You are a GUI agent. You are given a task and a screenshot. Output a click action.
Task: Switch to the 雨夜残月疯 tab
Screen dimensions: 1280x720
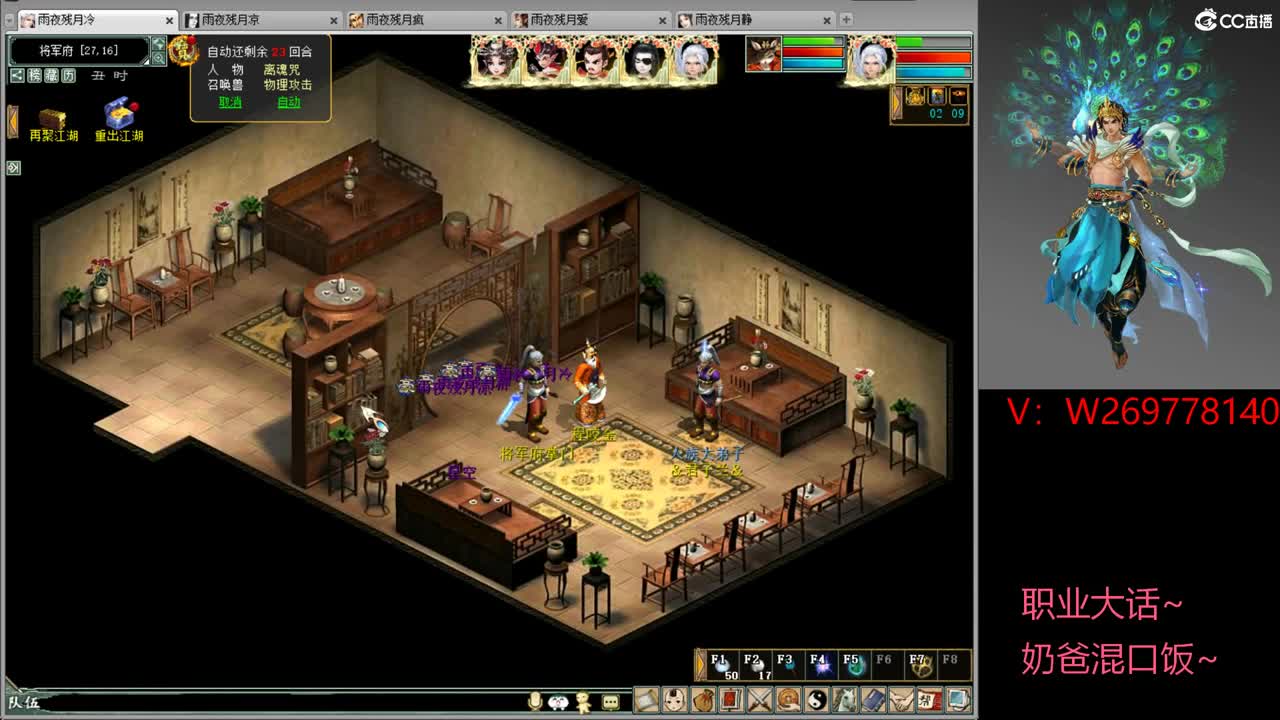(427, 20)
